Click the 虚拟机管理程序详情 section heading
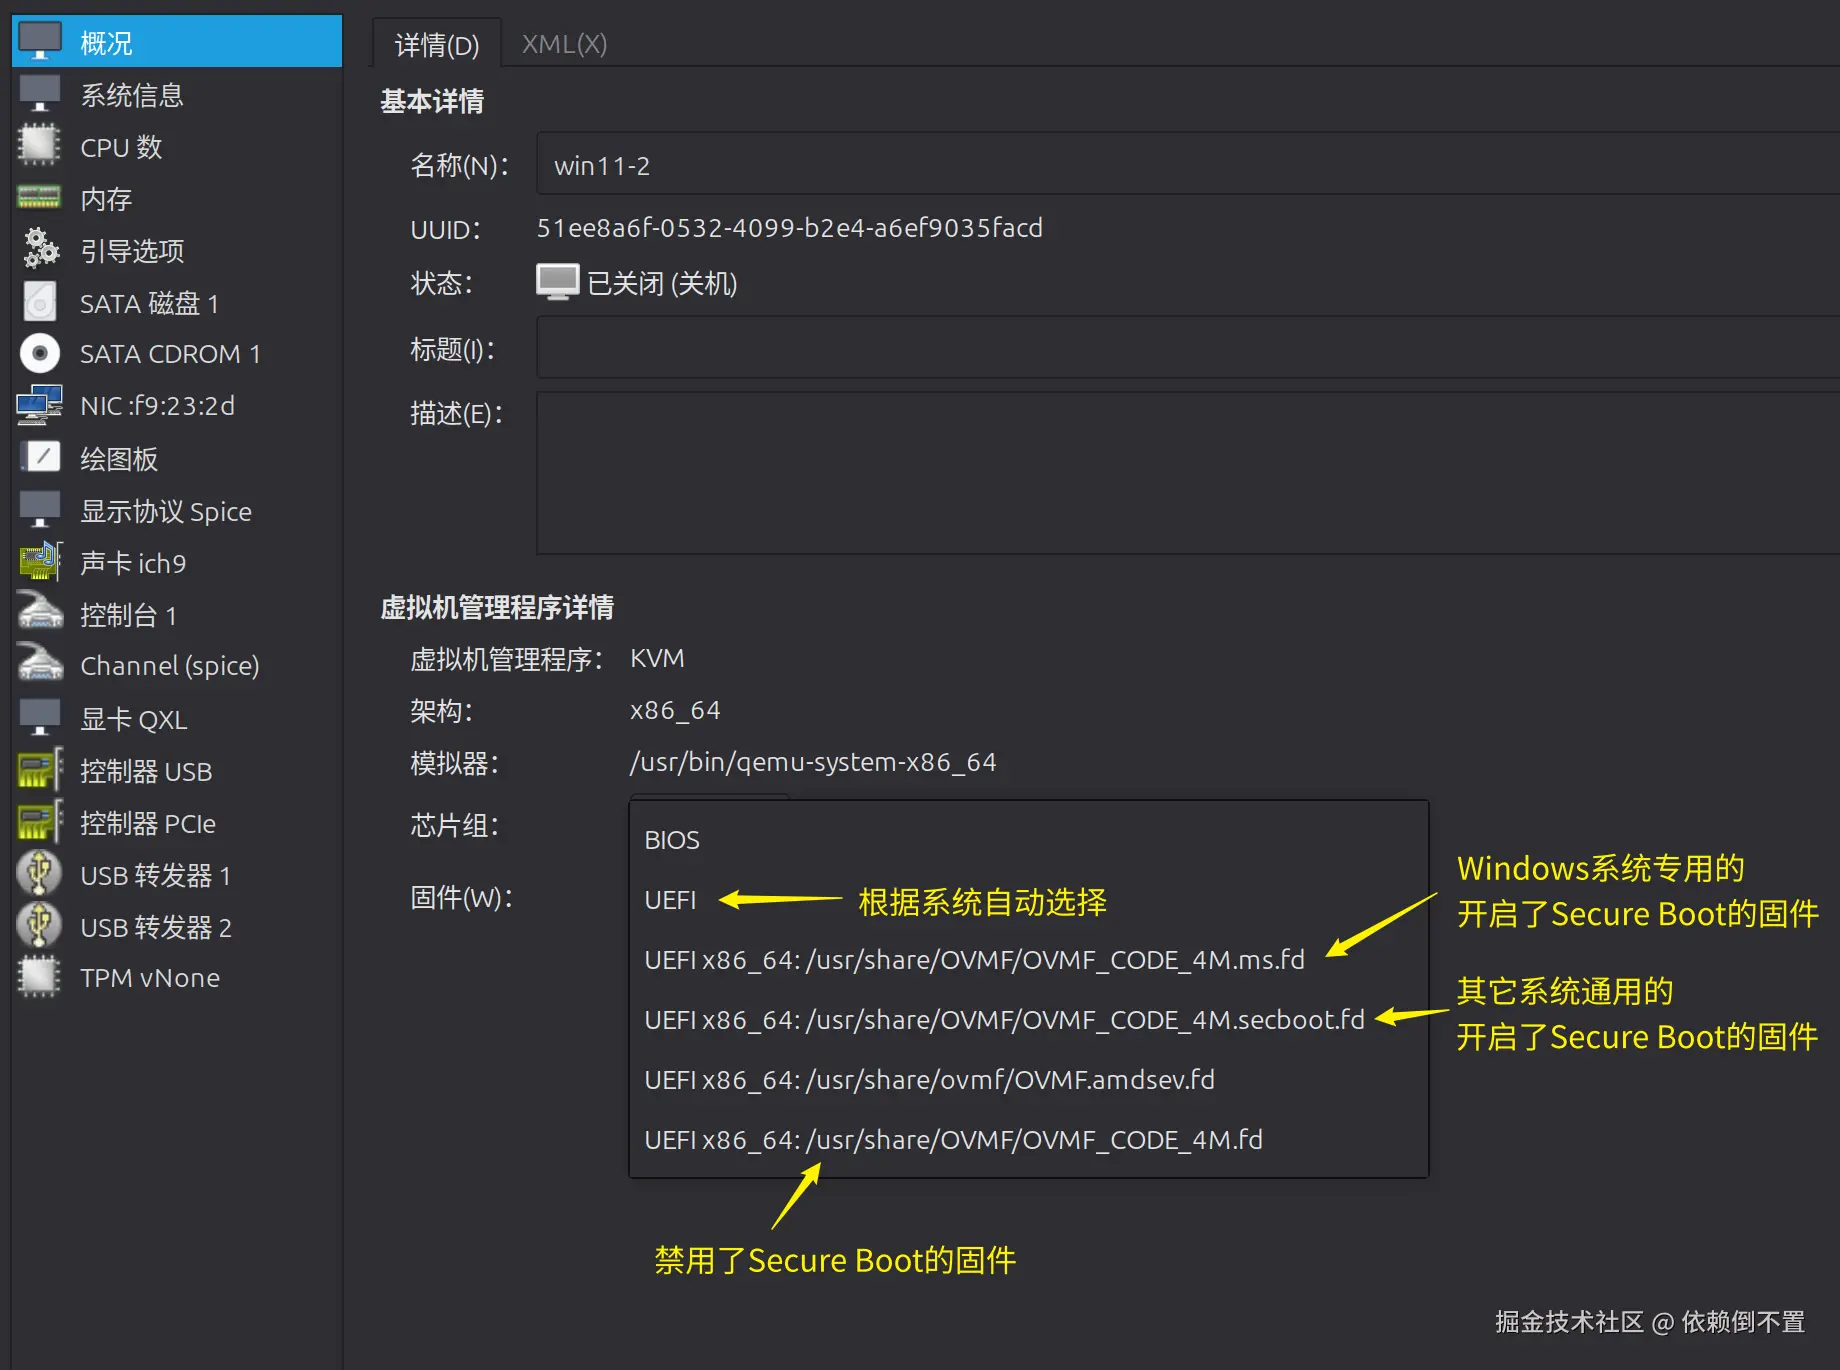Viewport: 1840px width, 1370px height. pos(497,607)
